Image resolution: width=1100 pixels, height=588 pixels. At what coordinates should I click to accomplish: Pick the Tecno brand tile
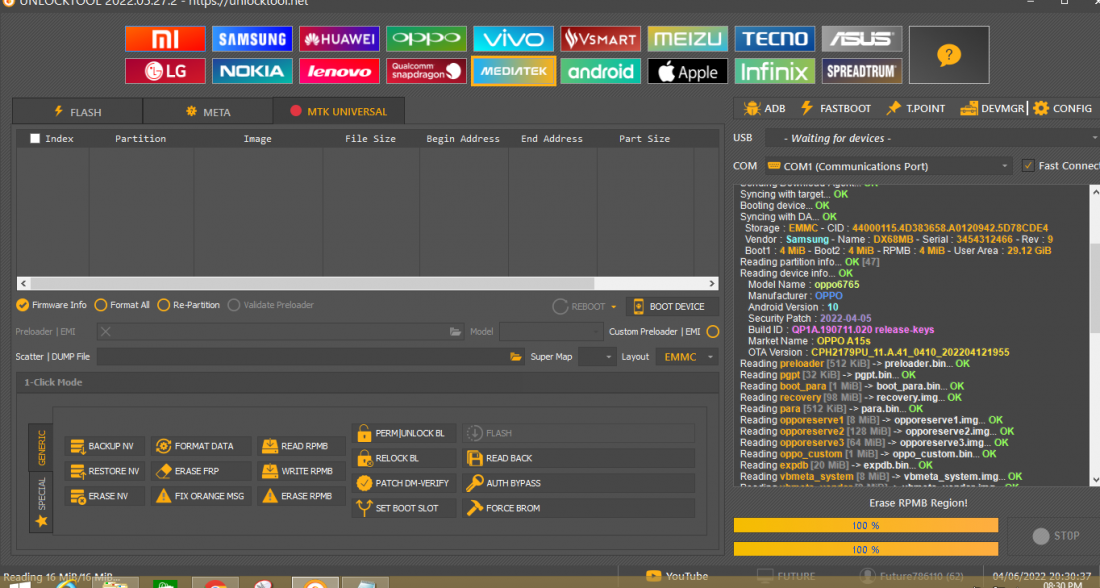pos(774,39)
